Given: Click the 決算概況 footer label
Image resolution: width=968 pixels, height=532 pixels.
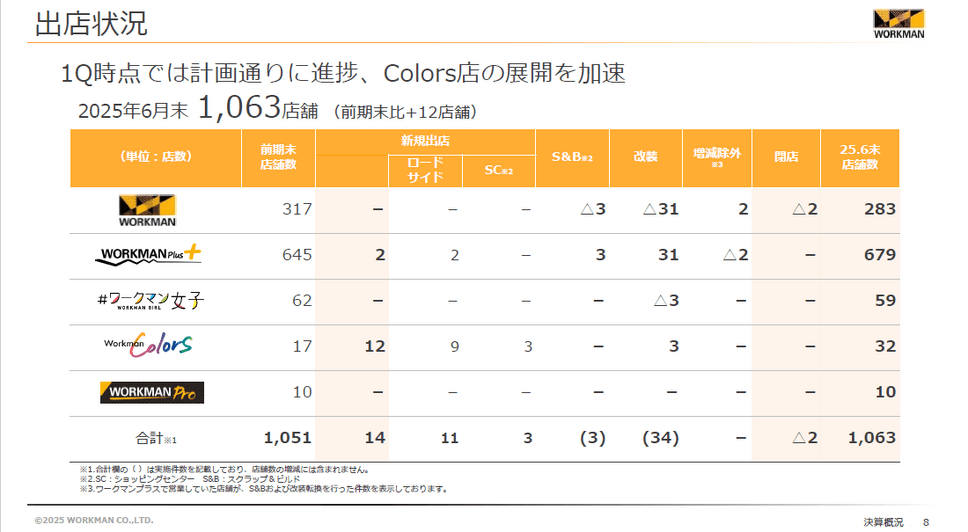Looking at the screenshot, I should pos(883,522).
